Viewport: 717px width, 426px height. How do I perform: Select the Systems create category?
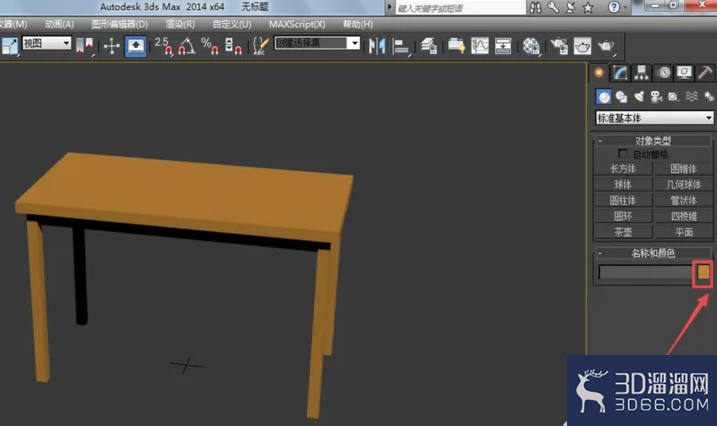[x=708, y=97]
